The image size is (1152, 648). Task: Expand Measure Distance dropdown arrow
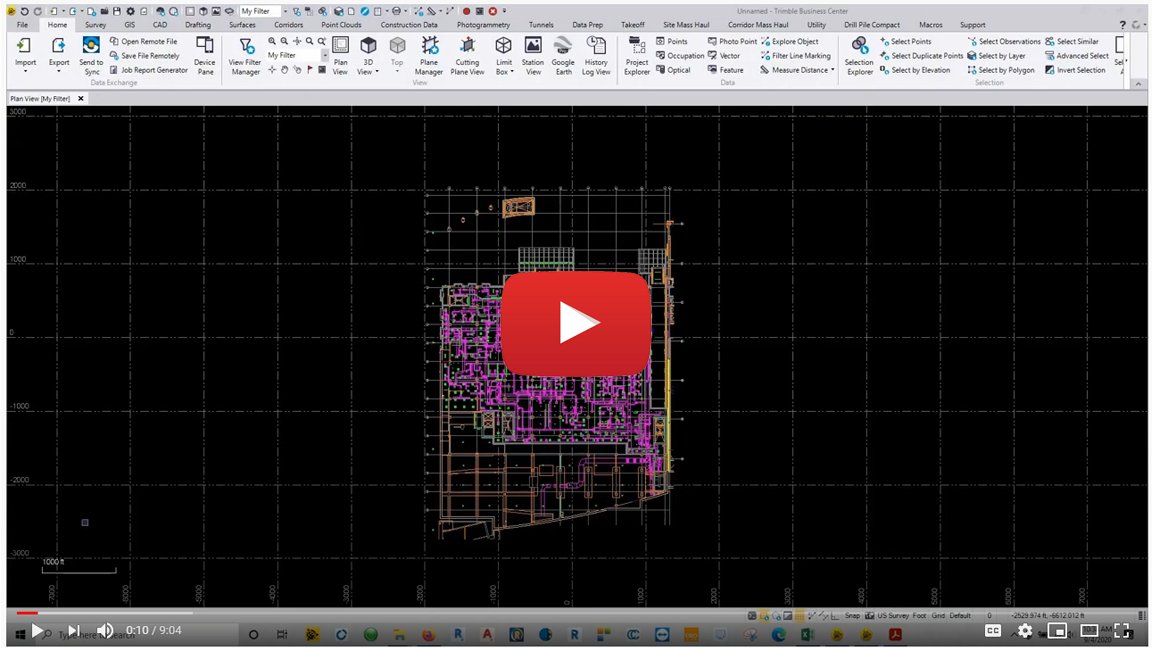coord(832,71)
